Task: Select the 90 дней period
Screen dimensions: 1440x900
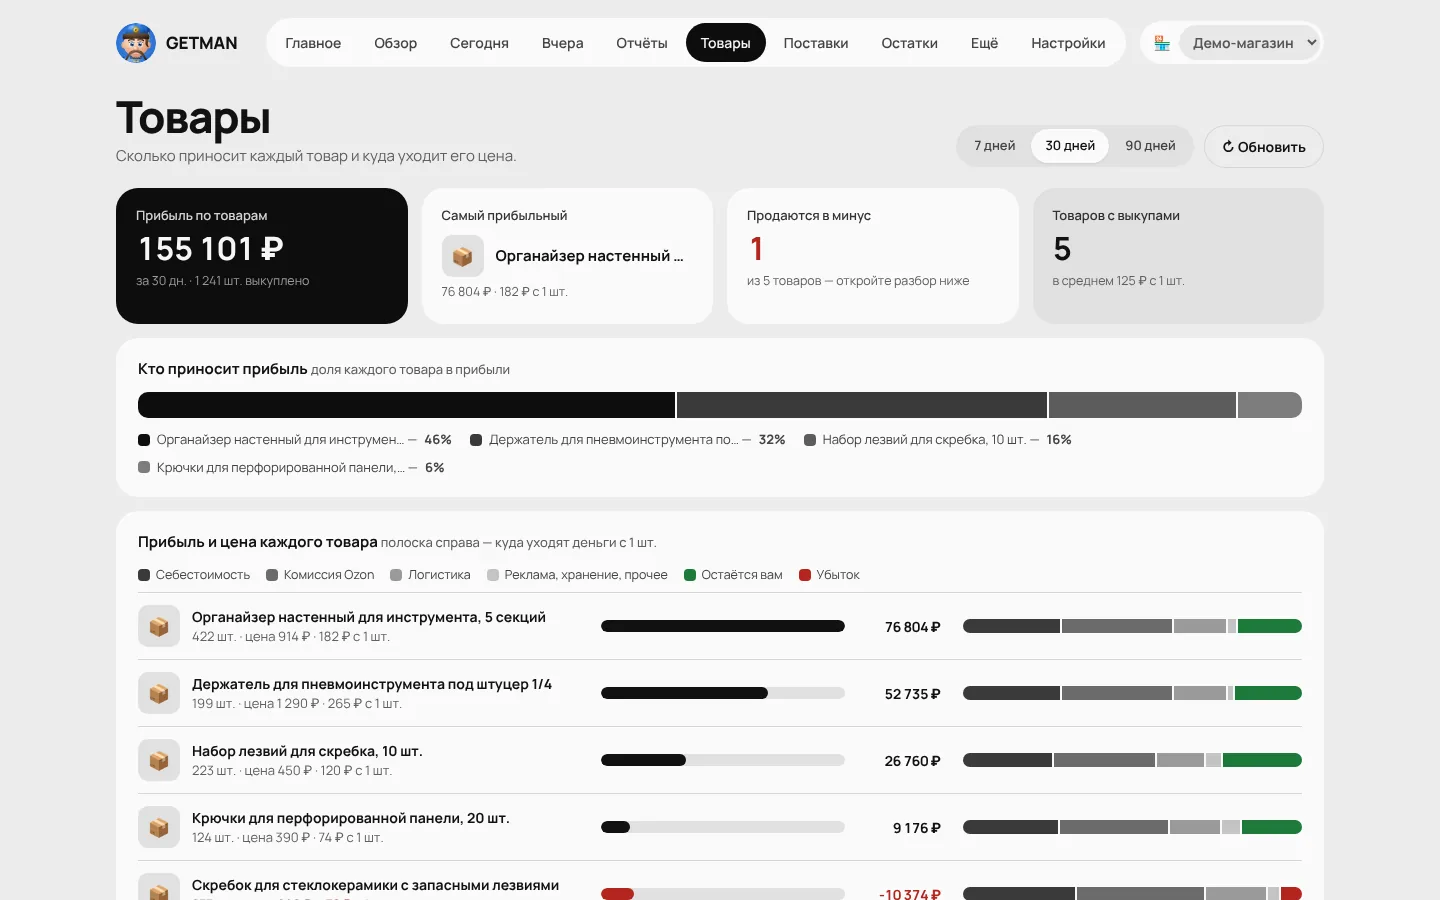Action: (x=1150, y=146)
